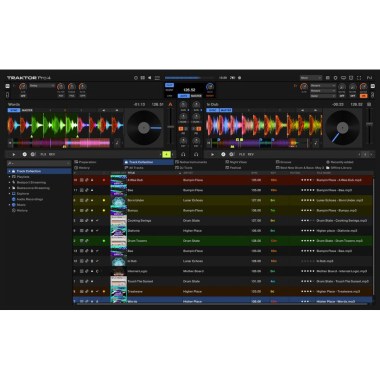380x380 pixels.
Task: Click the browser search field
Action: pyautogui.click(x=39, y=163)
